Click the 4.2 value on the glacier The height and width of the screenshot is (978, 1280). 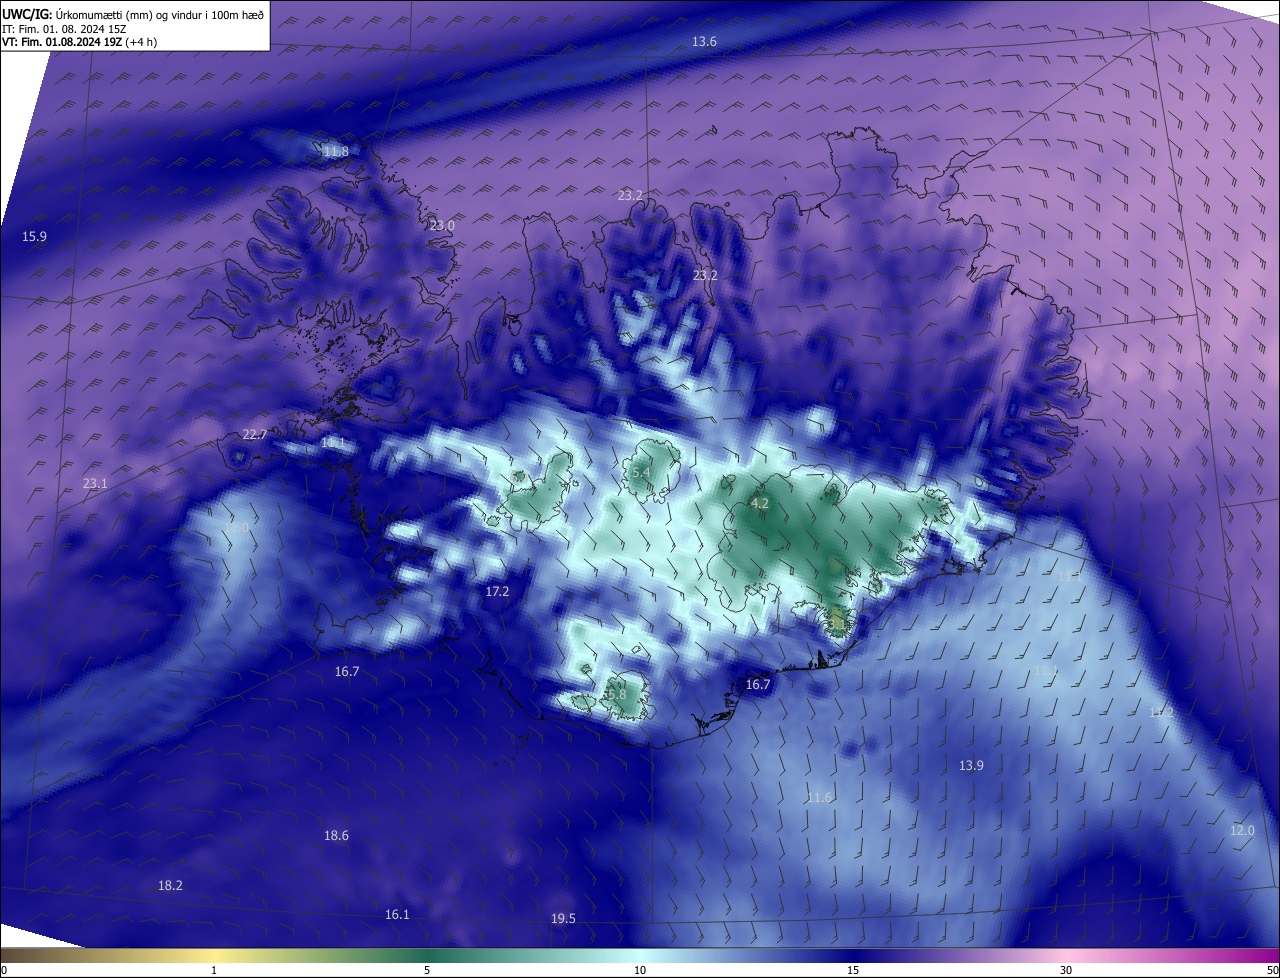(759, 504)
